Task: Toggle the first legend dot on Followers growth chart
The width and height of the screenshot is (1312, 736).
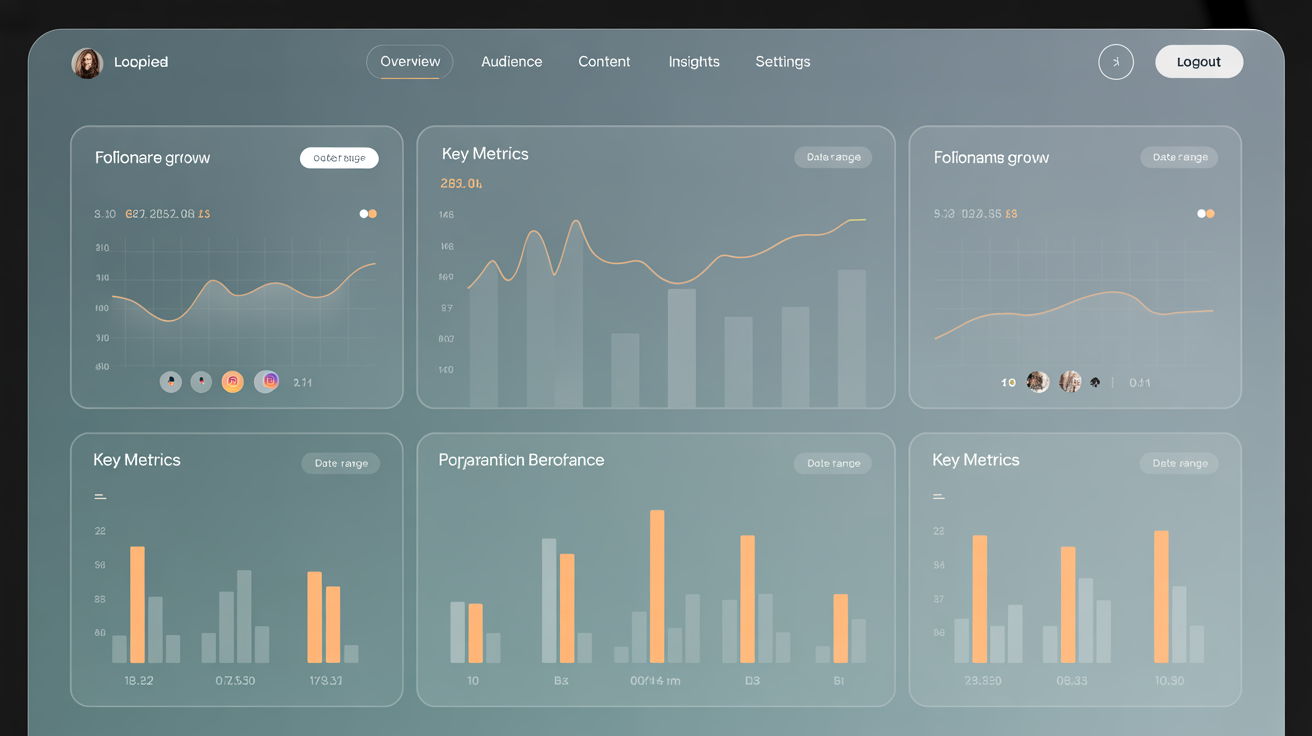Action: [362, 213]
